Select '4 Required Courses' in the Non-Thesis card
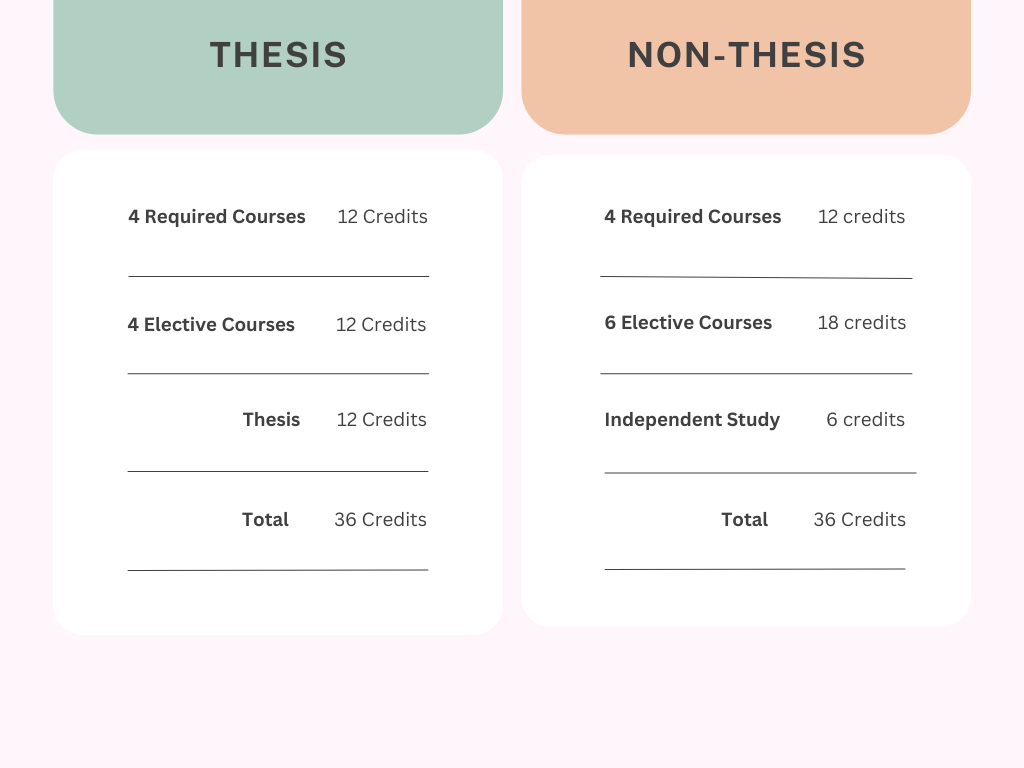Image resolution: width=1024 pixels, height=768 pixels. (693, 217)
